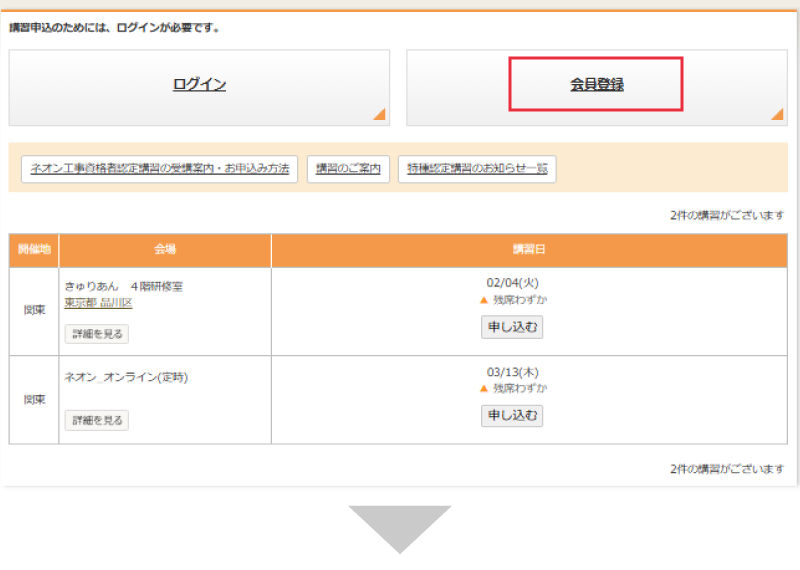Click the 残席わずか warning triangle under 03/13

484,388
